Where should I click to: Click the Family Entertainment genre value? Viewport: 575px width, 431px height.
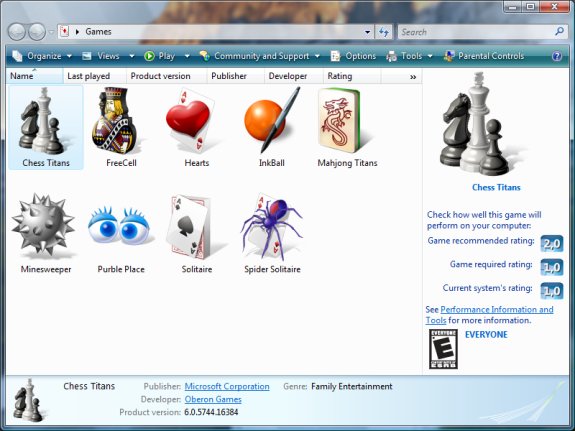point(352,386)
